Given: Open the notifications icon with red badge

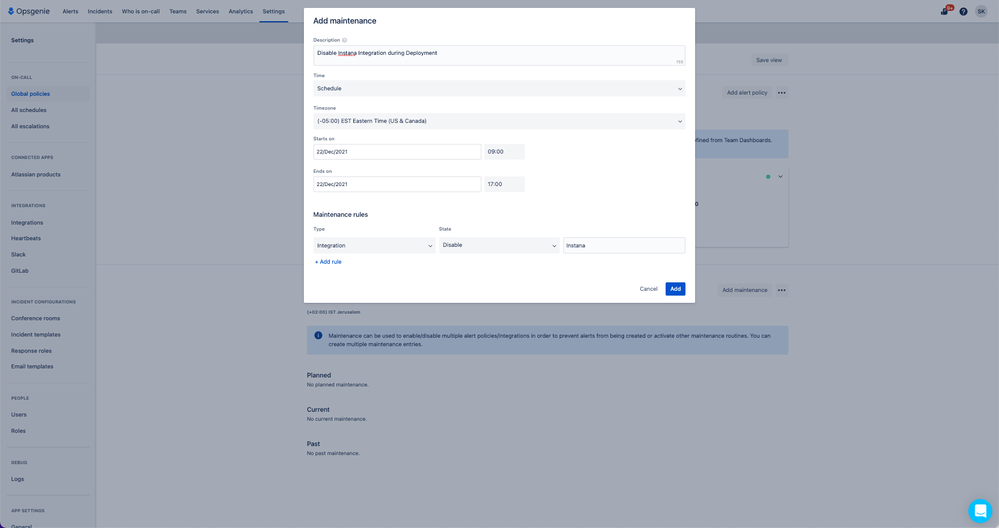Looking at the screenshot, I should [x=945, y=11].
